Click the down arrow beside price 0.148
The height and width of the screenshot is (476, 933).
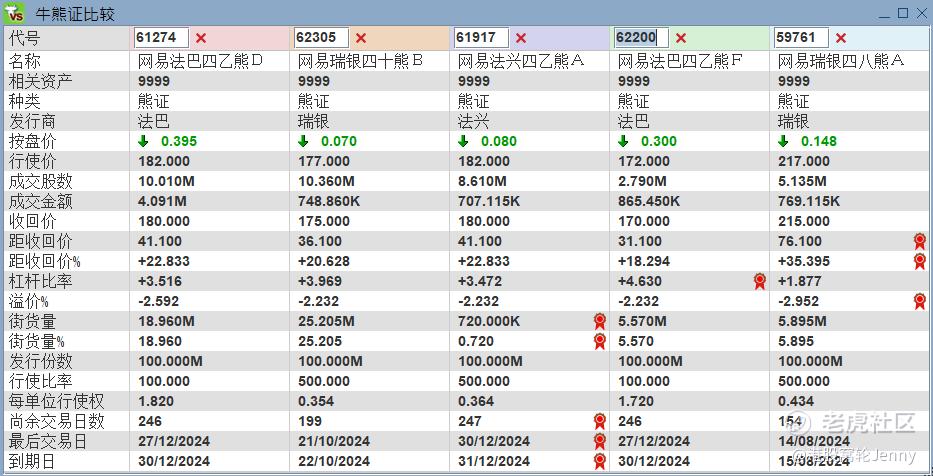(x=783, y=141)
